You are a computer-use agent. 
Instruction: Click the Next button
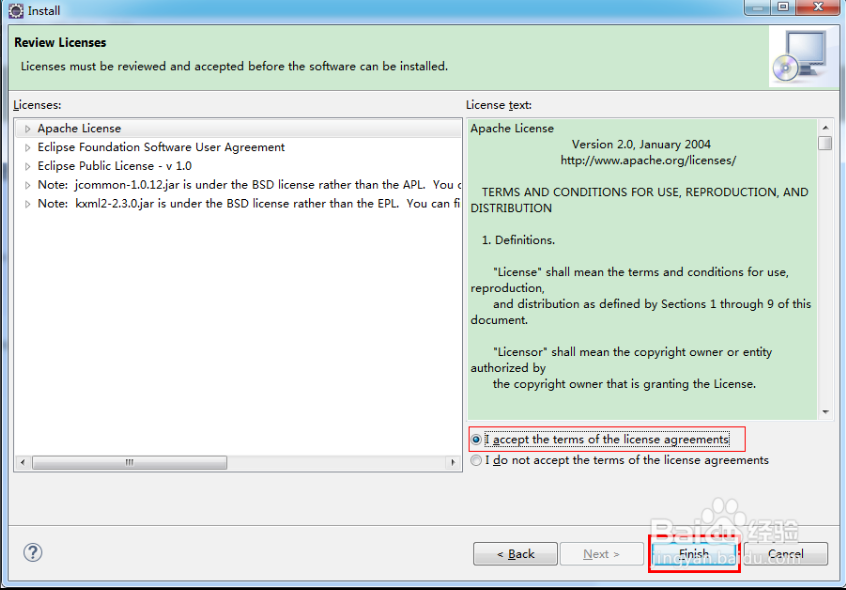point(602,553)
